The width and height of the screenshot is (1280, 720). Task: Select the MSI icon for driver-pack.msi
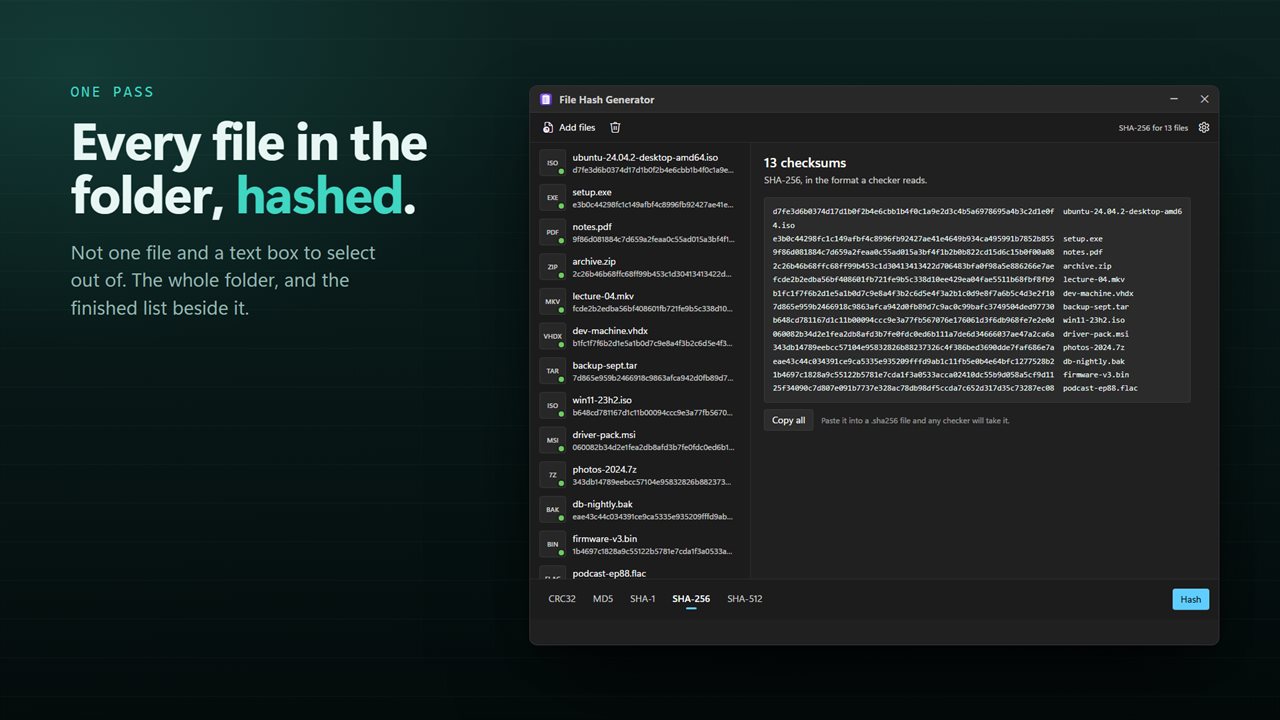coord(552,441)
